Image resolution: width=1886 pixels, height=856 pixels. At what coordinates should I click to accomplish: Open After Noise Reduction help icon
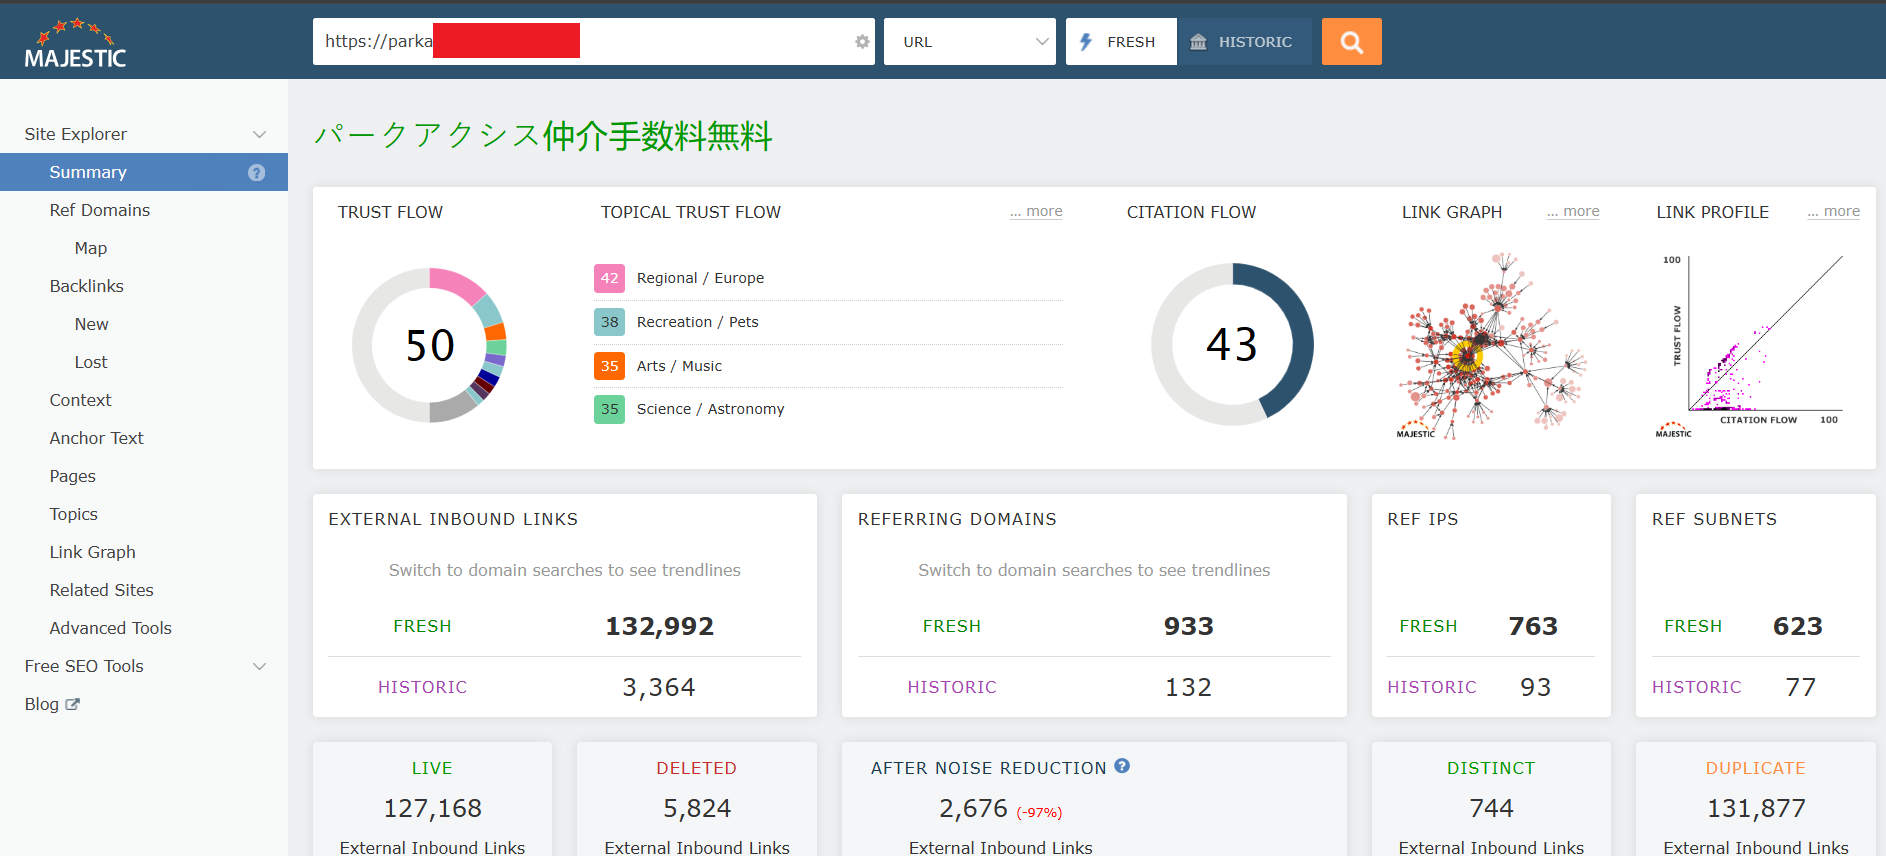tap(1122, 766)
